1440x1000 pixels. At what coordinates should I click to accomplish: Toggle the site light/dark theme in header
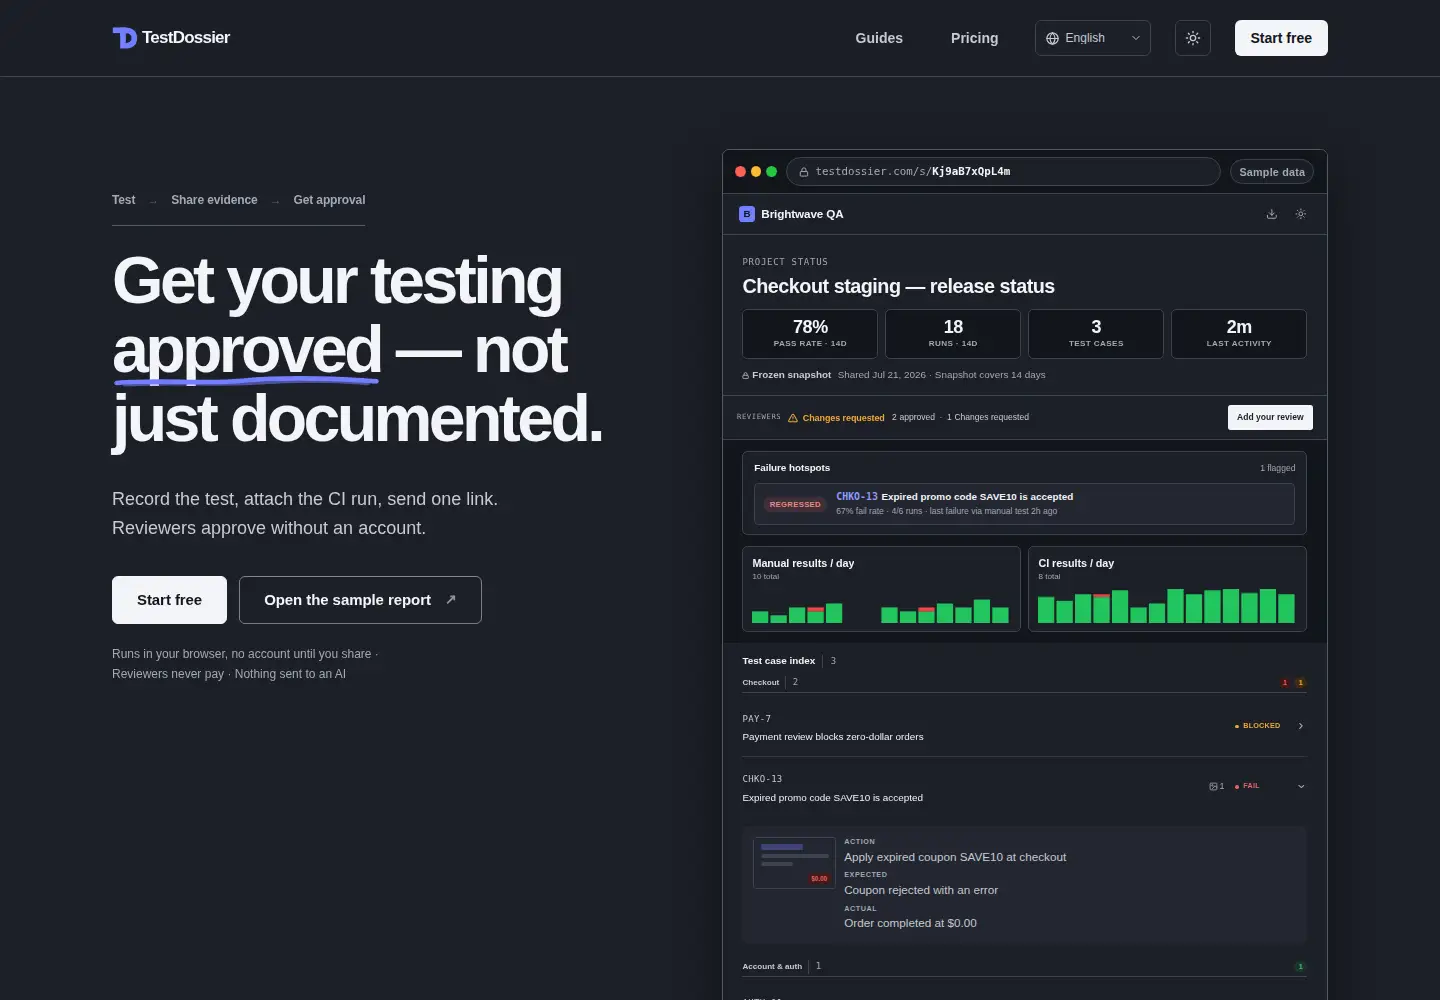1193,38
